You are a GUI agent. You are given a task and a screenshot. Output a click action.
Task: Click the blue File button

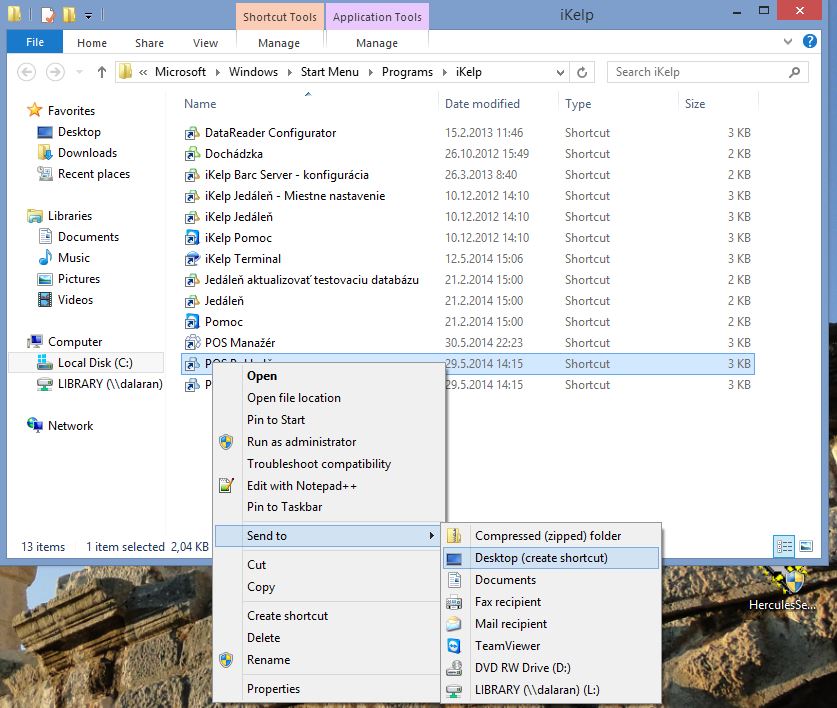pos(34,43)
